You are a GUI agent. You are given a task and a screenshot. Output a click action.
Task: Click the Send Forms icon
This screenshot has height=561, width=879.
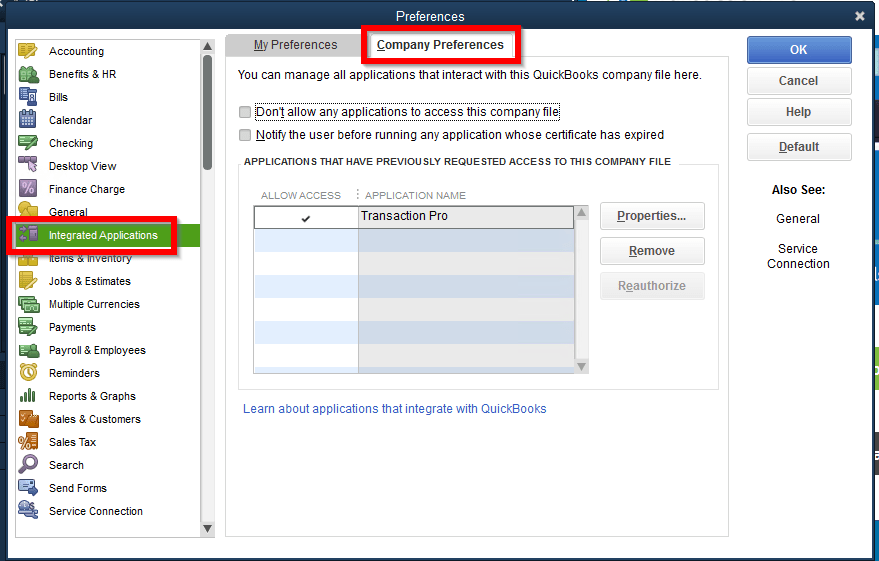coord(27,488)
